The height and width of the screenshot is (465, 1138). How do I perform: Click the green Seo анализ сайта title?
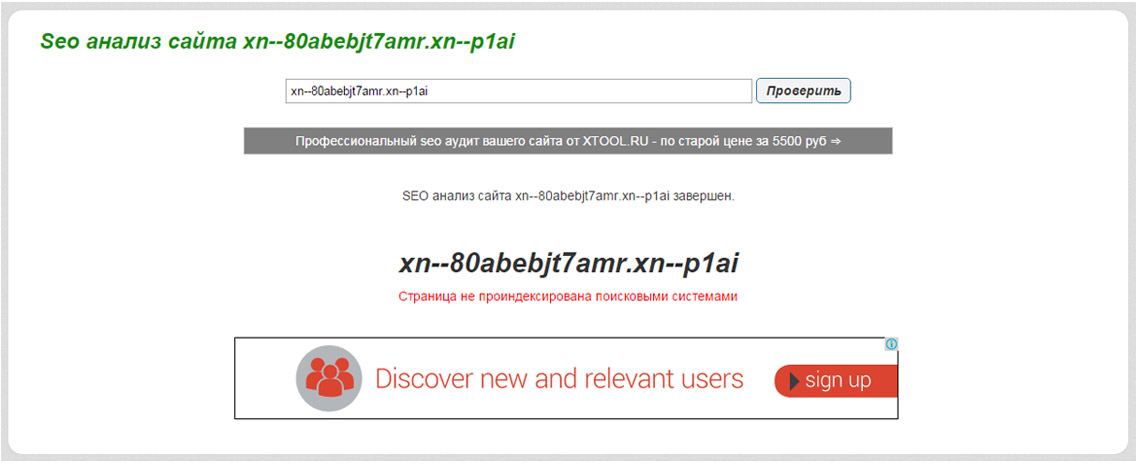pos(277,41)
